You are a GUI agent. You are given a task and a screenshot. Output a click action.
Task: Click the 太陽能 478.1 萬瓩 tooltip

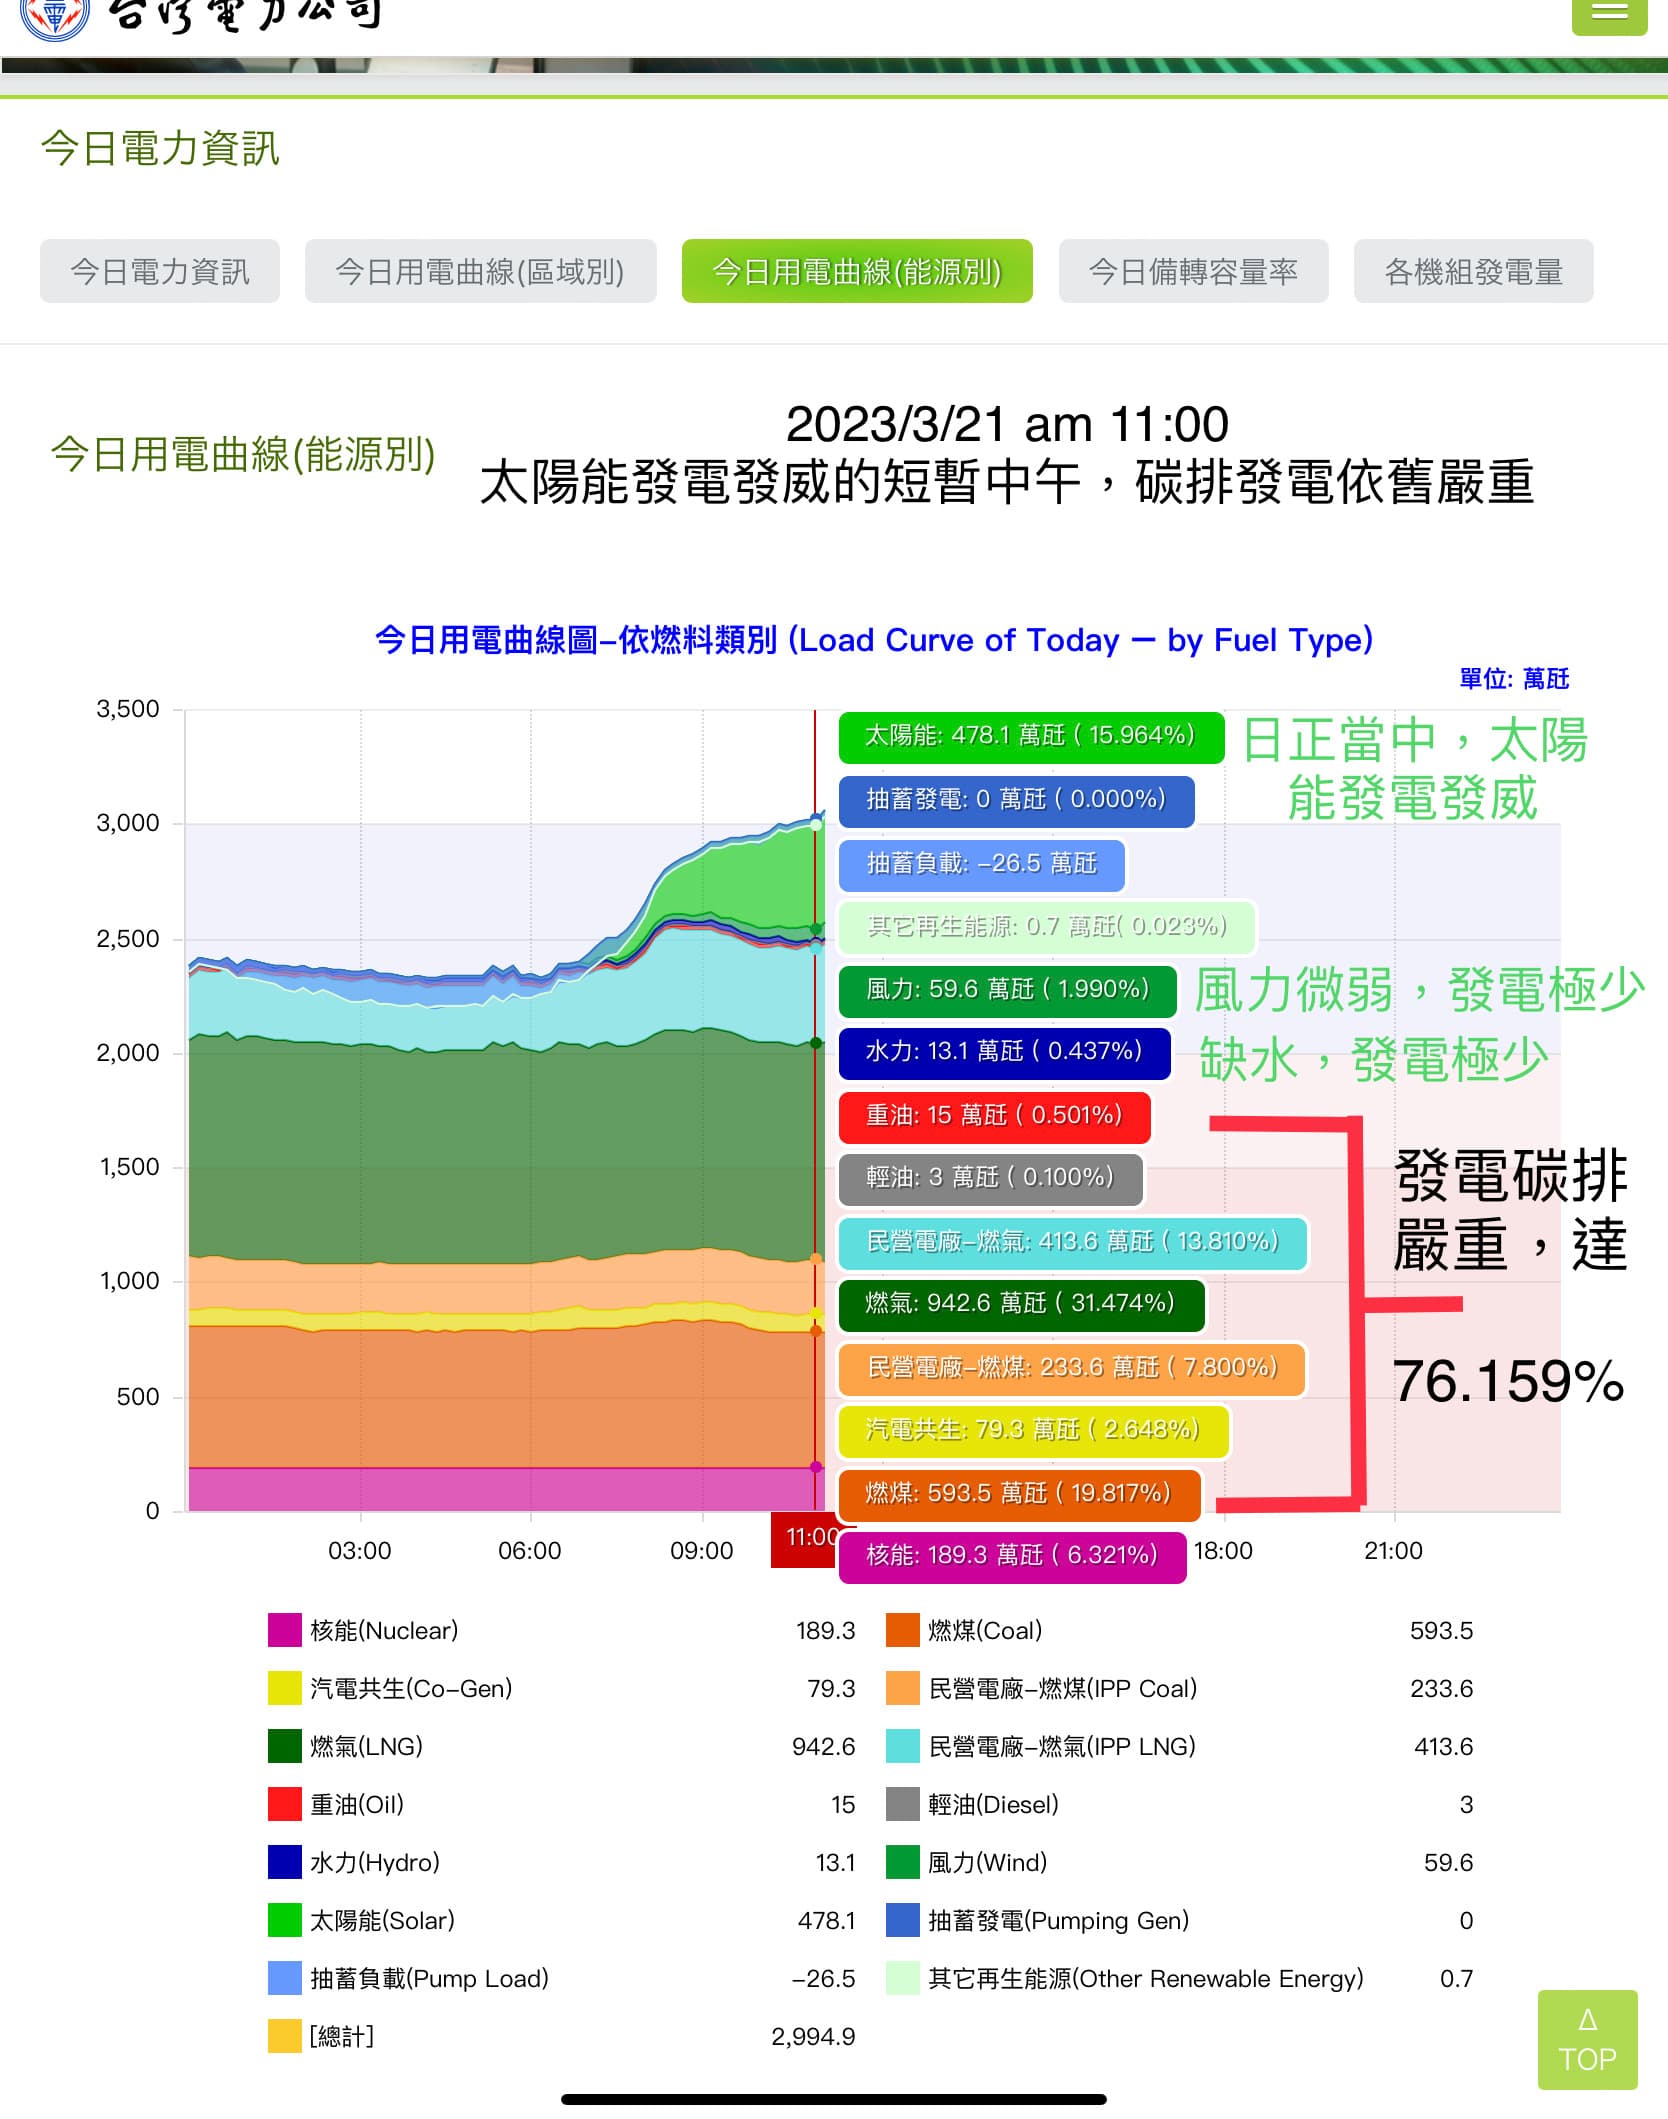1031,737
